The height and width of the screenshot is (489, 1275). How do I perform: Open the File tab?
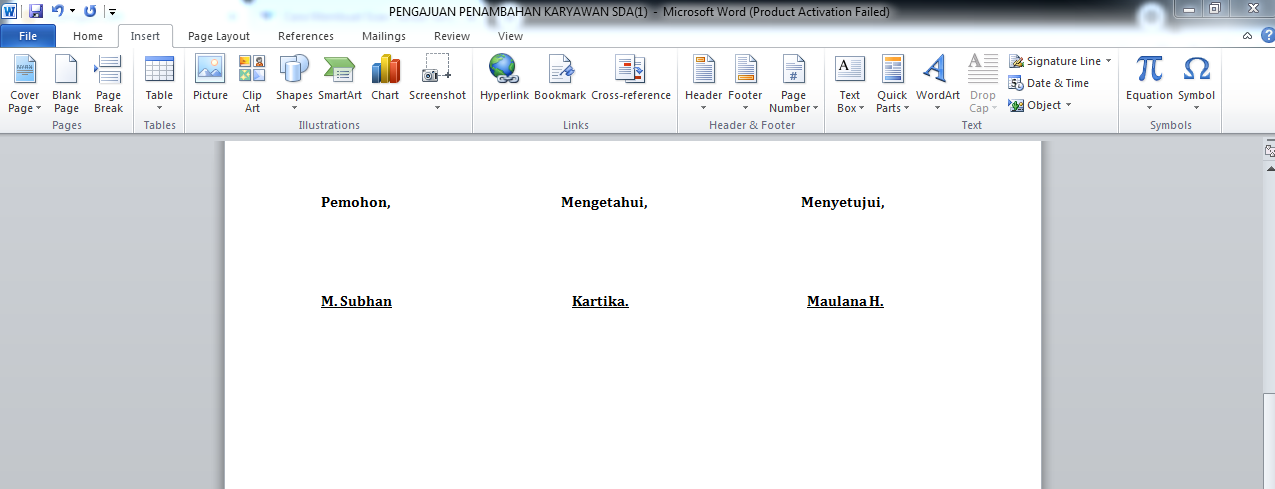point(28,36)
